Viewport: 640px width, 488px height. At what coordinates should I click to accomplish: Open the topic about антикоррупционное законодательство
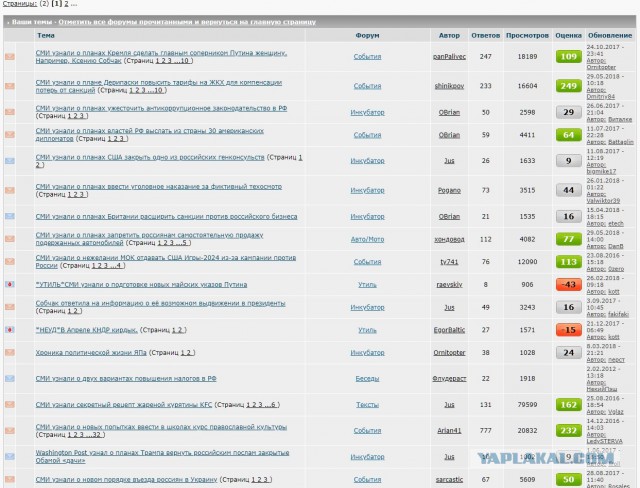tap(161, 108)
